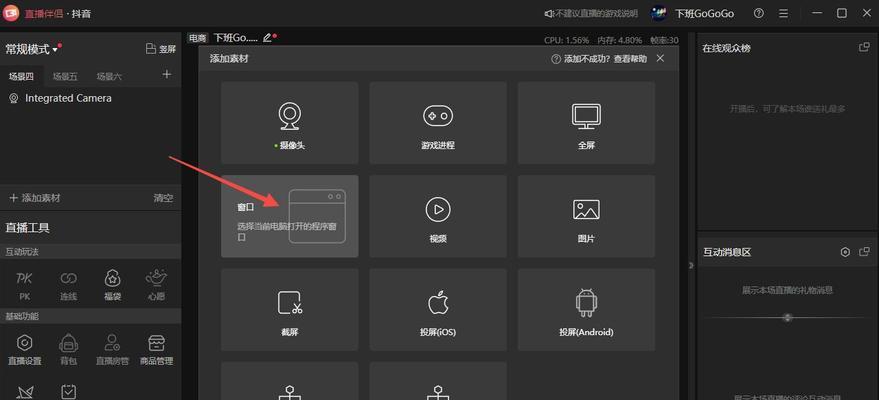The image size is (879, 400).
Task: Start a PK battle tool
Action: 24,285
